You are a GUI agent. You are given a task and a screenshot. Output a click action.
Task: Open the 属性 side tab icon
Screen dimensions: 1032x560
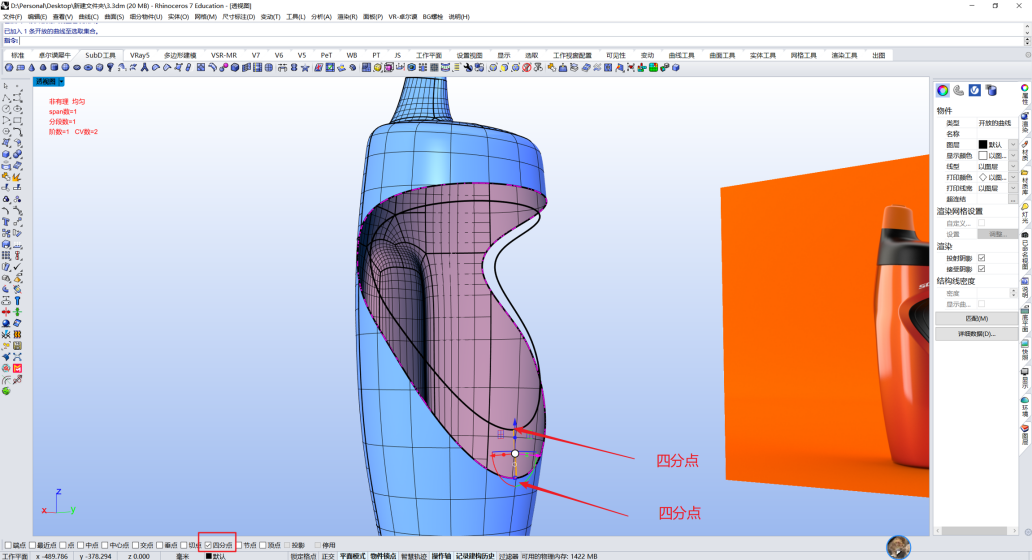tap(1025, 94)
